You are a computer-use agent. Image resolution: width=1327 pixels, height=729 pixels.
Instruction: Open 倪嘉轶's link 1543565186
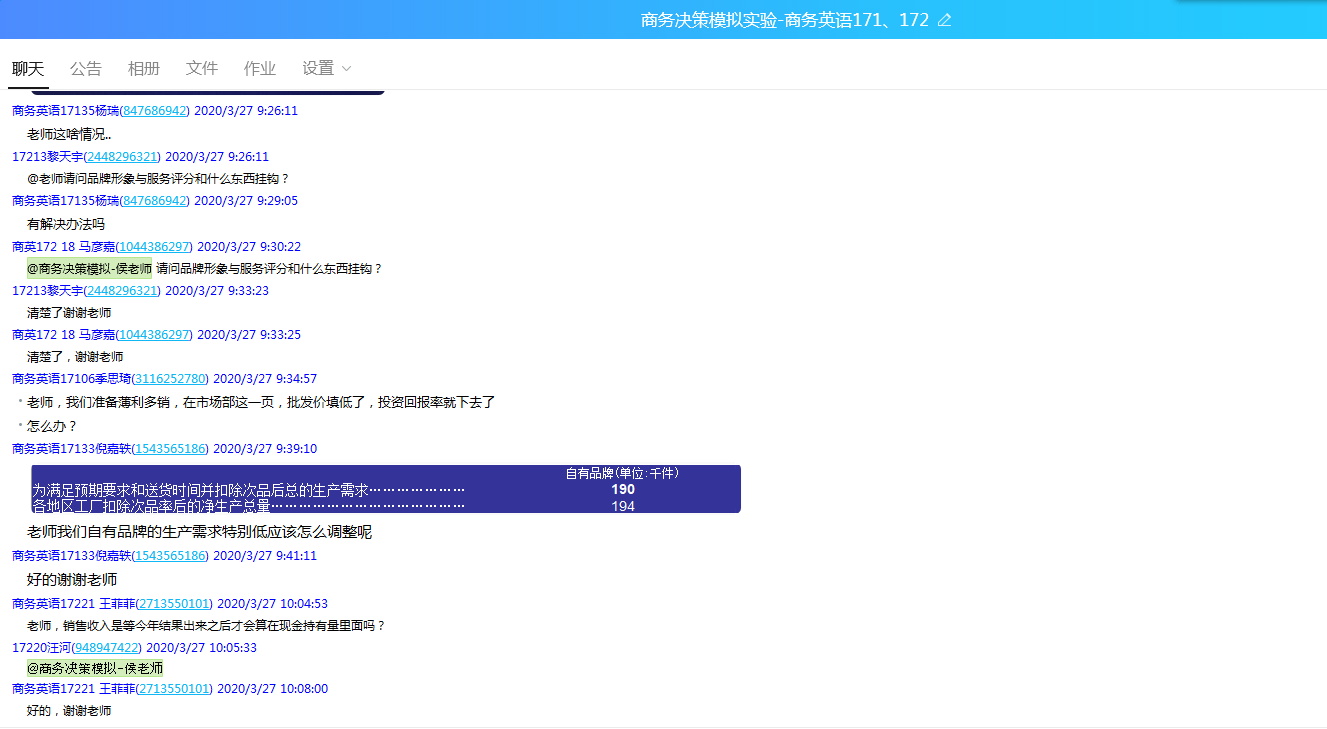point(169,448)
